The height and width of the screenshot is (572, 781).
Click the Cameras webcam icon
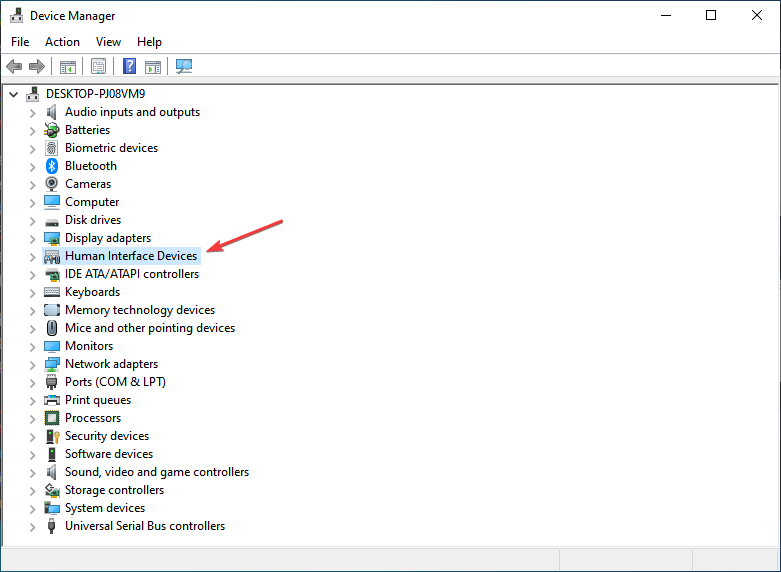(52, 184)
